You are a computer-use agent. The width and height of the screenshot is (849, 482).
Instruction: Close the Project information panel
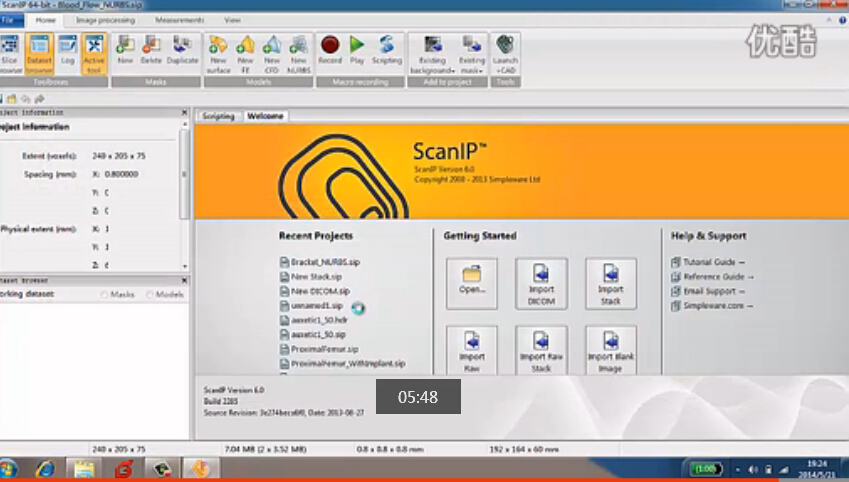(x=184, y=112)
